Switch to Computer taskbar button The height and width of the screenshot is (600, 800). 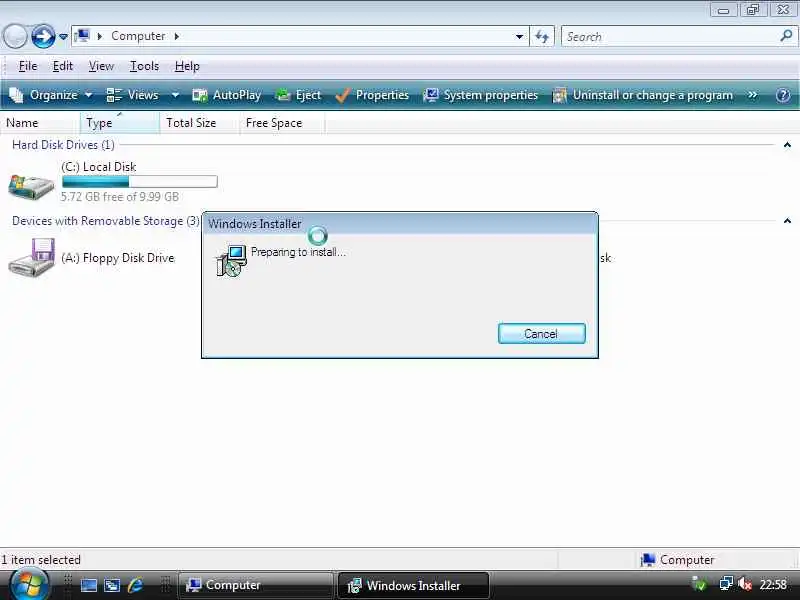click(255, 586)
